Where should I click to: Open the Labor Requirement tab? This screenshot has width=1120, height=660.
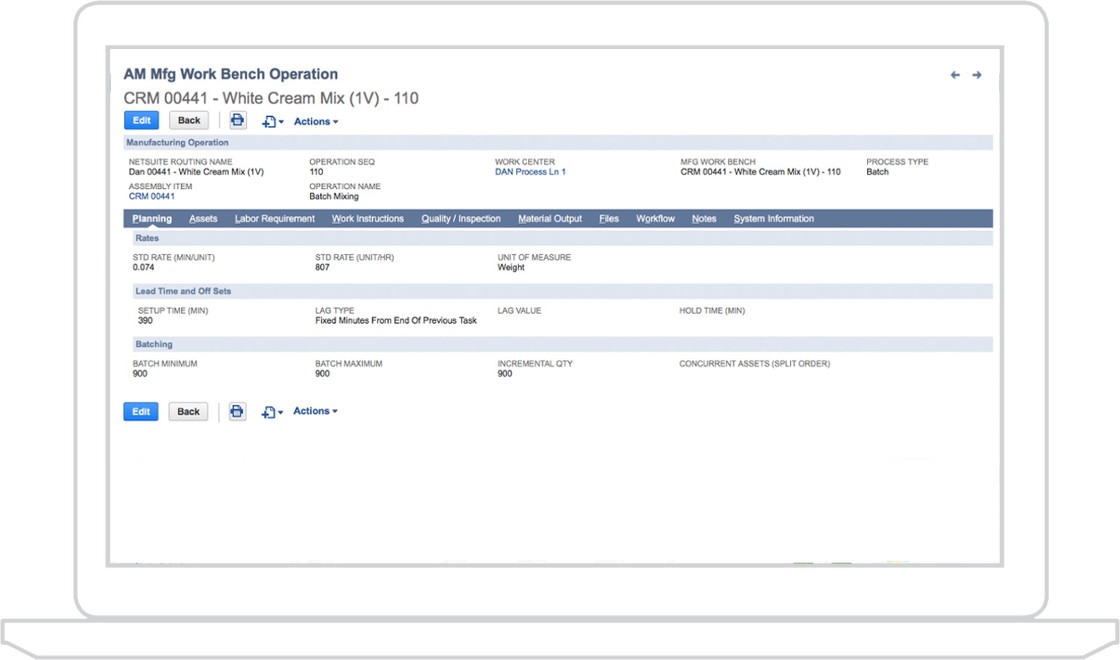(x=274, y=219)
